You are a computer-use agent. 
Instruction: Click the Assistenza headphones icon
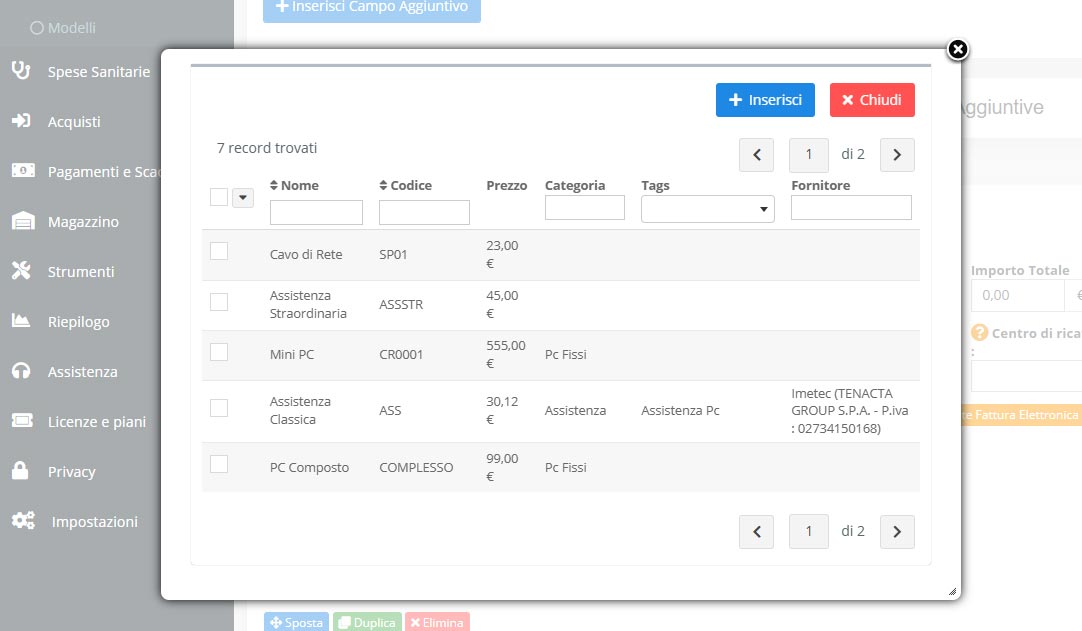coord(21,371)
